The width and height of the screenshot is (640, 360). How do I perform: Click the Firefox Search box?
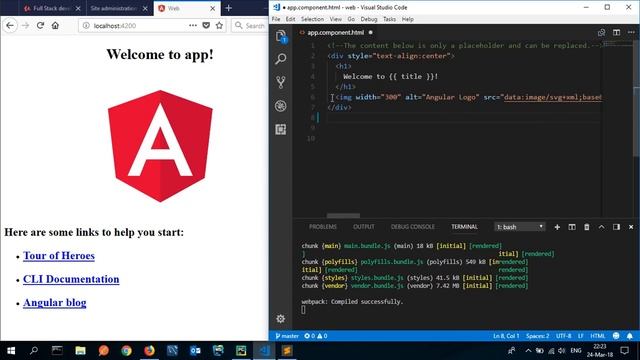point(250,26)
